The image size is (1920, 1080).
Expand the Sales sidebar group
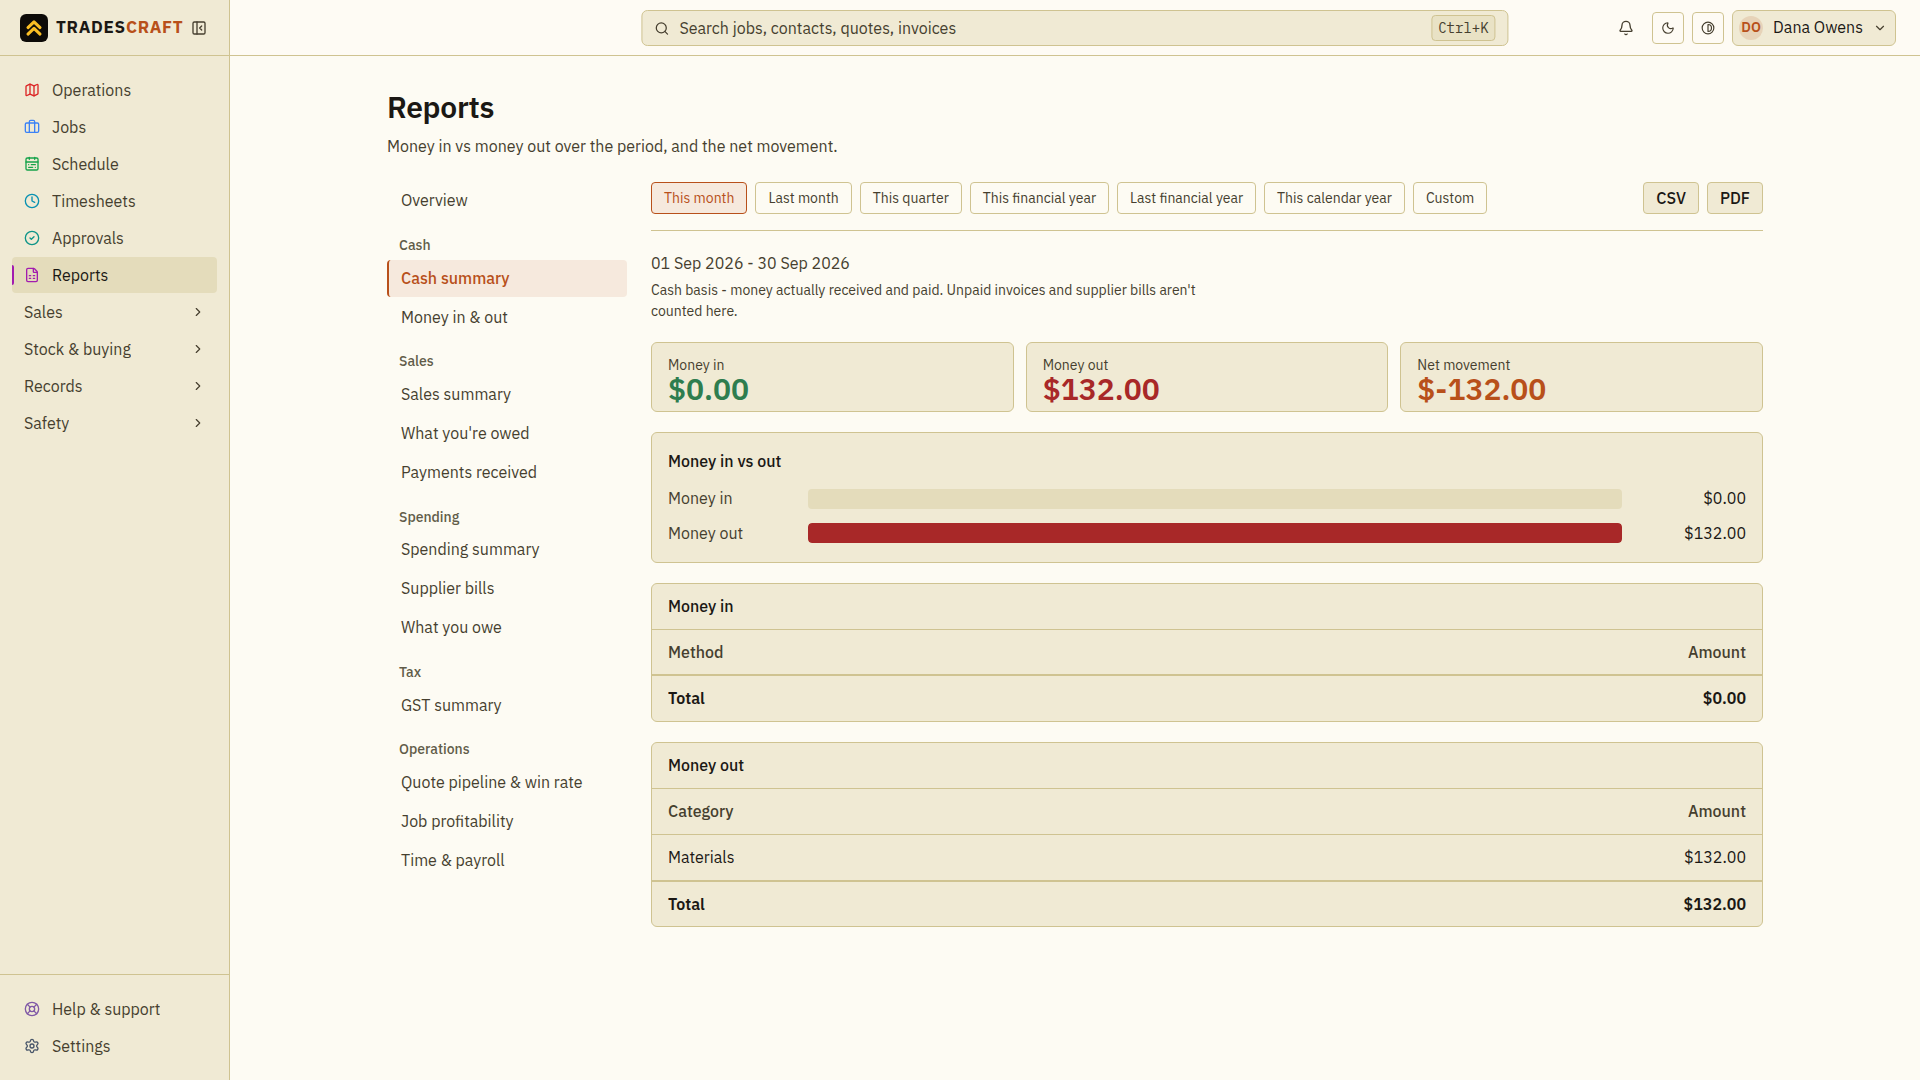point(114,312)
